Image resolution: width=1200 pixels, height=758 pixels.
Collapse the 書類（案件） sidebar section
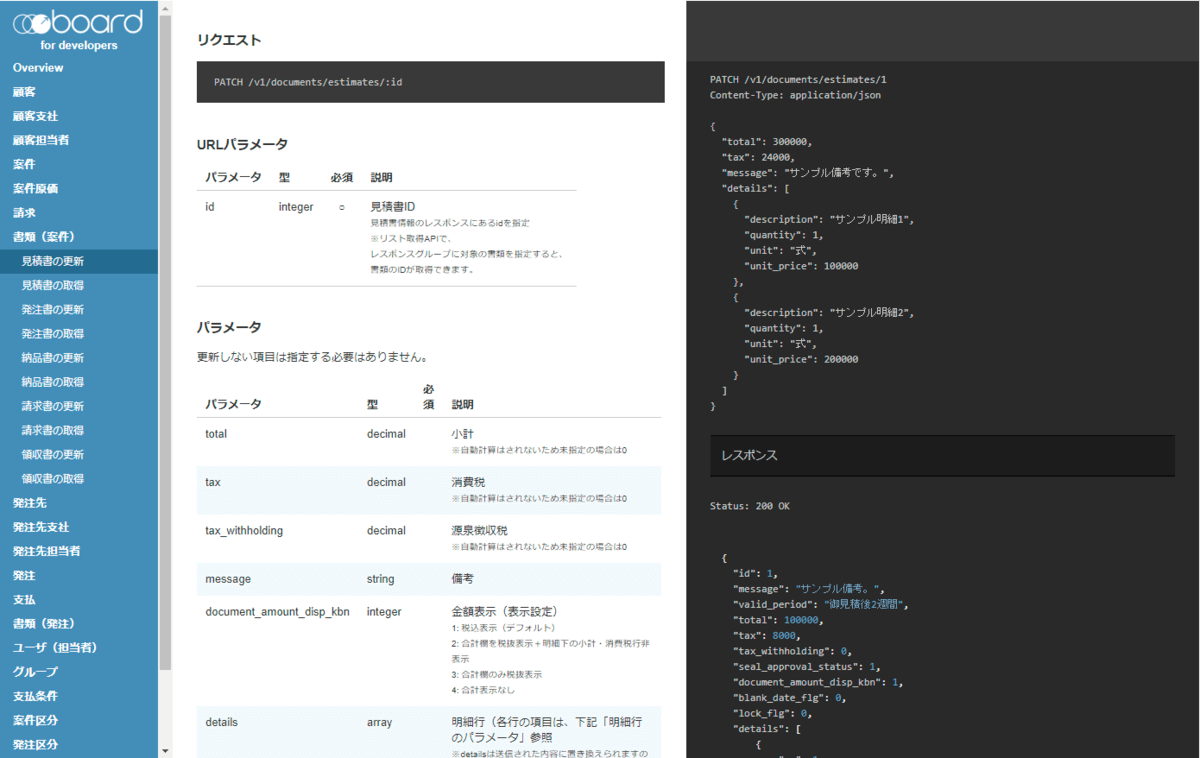pos(44,237)
